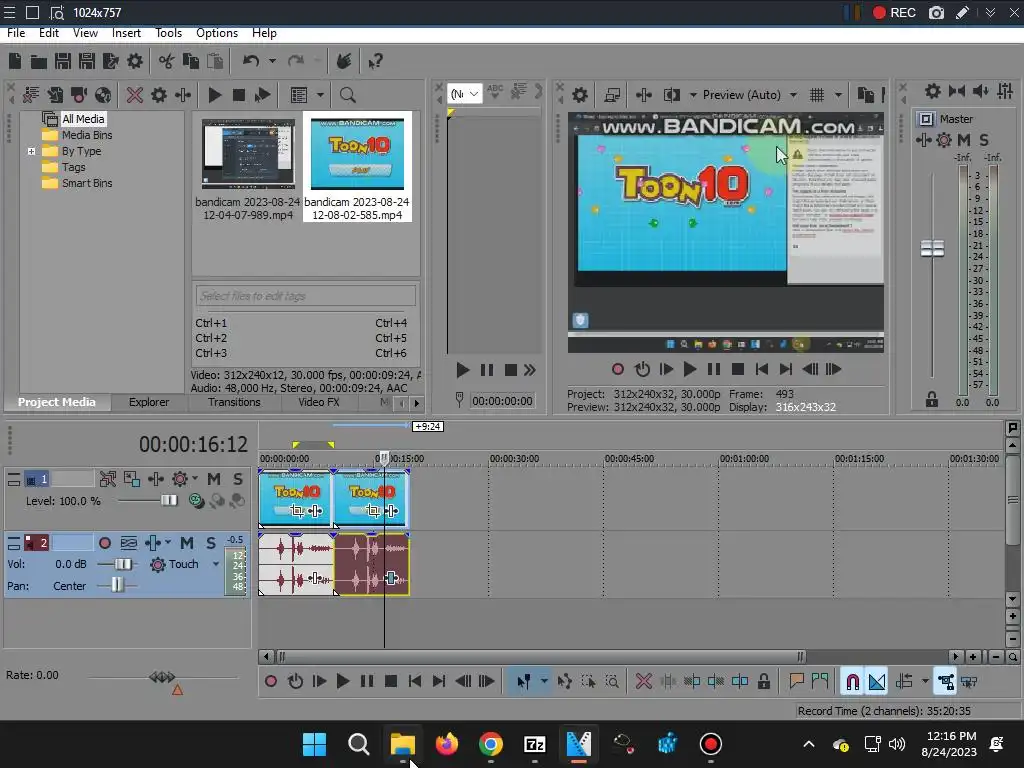Play timeline from transport bar
Image resolution: width=1024 pixels, height=768 pixels.
point(343,682)
